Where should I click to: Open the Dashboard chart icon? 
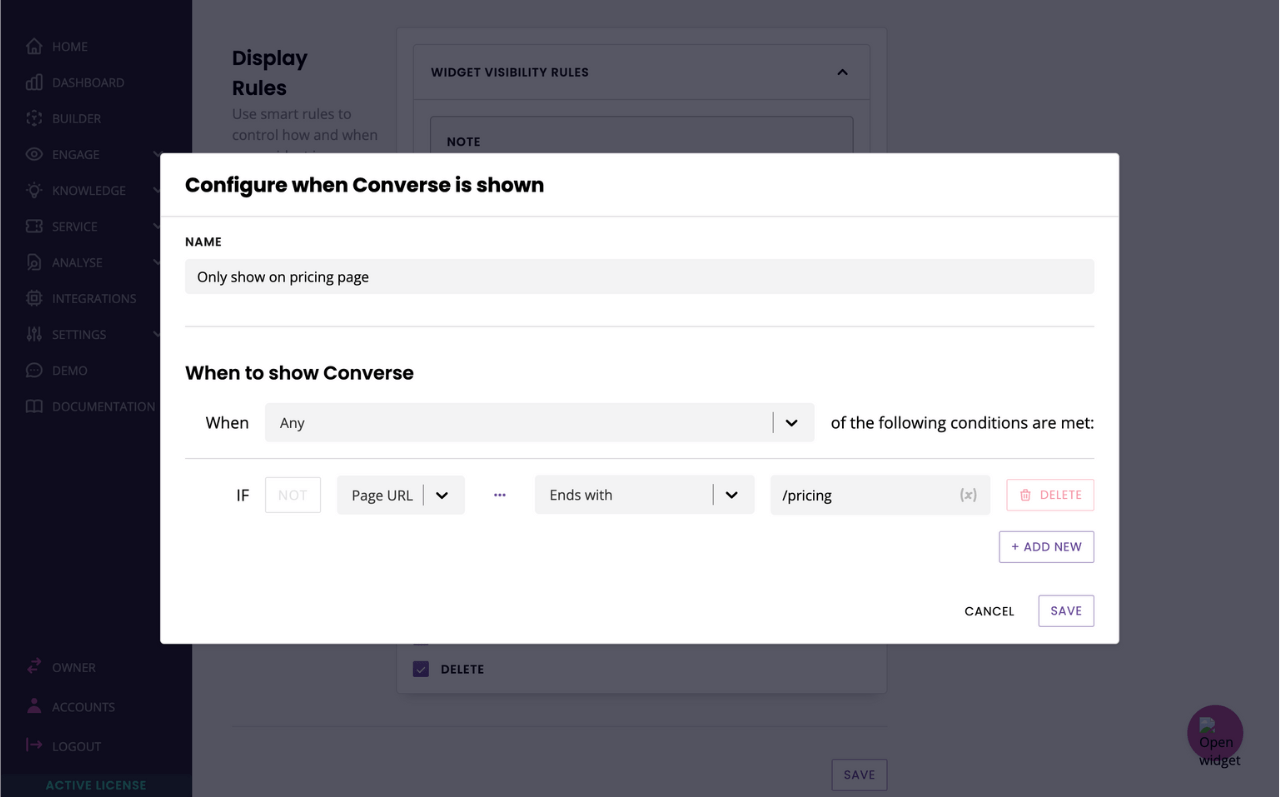coord(34,82)
